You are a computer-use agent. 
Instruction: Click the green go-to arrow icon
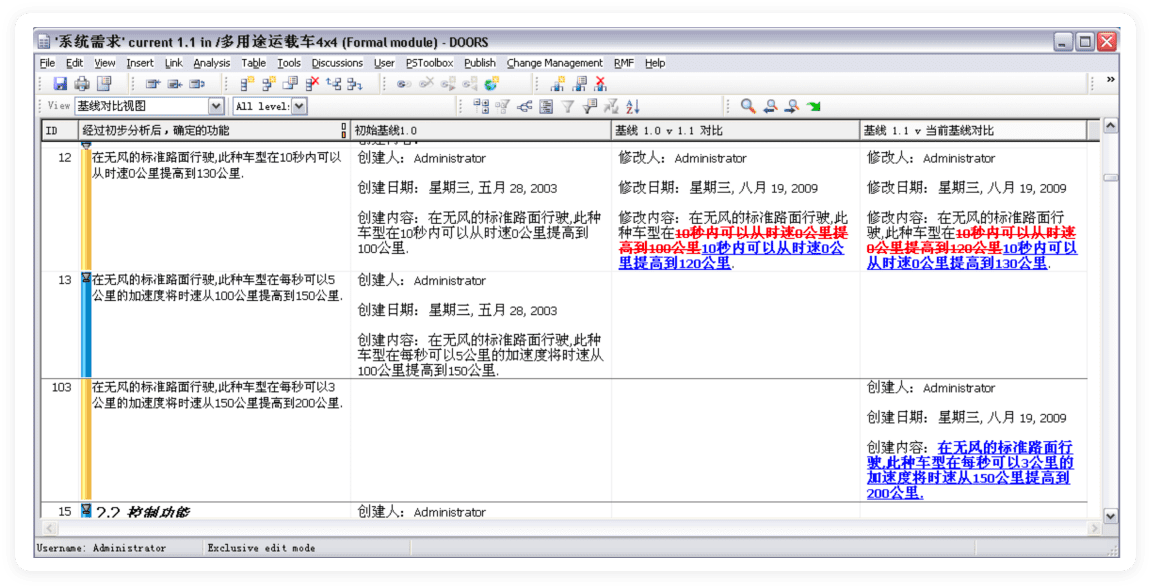[814, 106]
